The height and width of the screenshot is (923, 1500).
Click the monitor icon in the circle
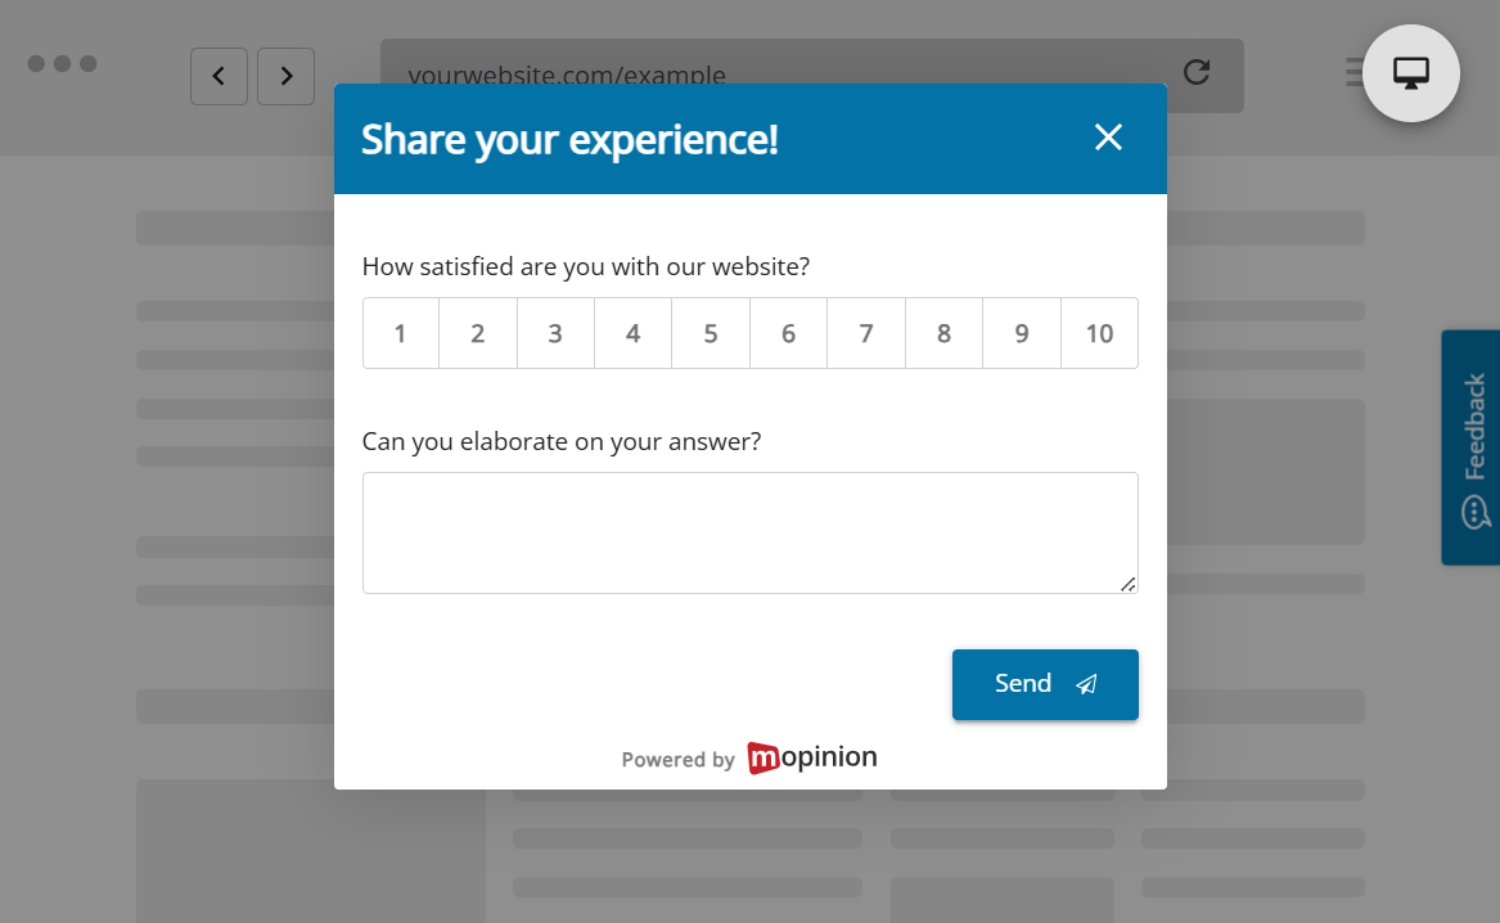(x=1410, y=73)
